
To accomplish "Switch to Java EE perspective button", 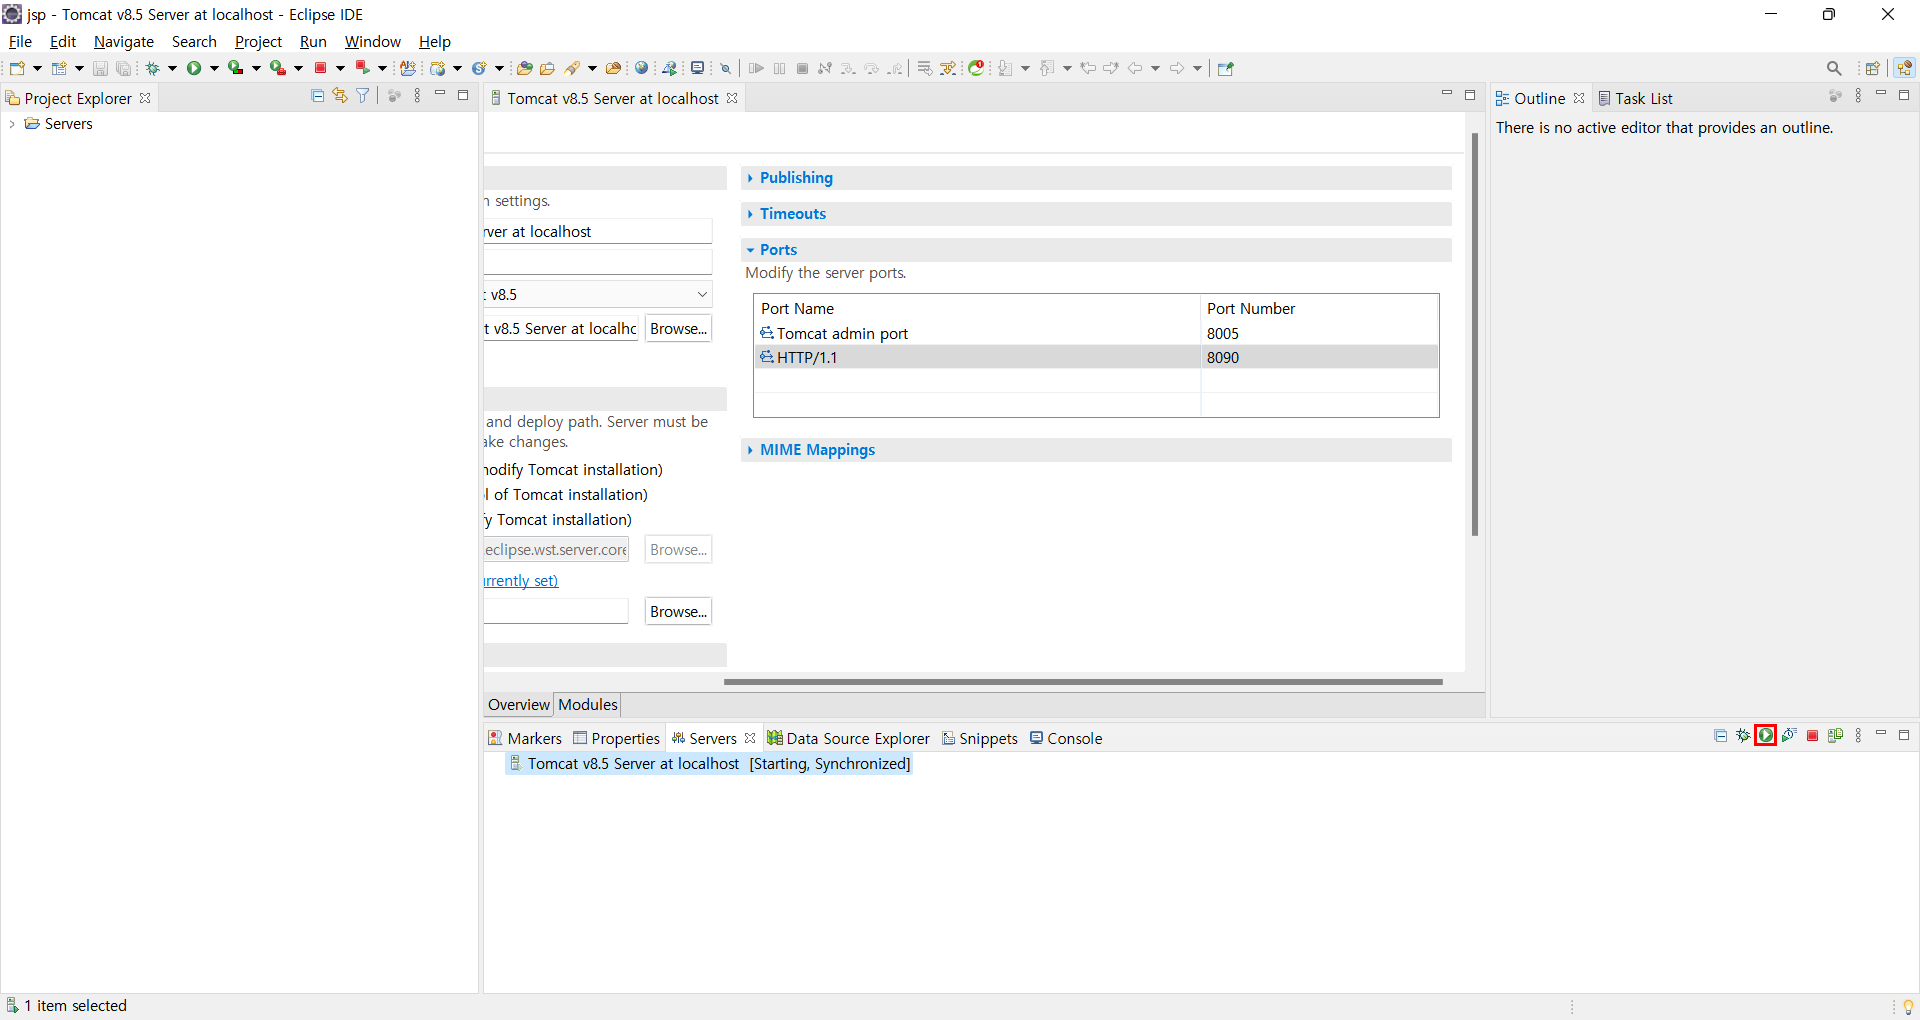I will pyautogui.click(x=1905, y=68).
